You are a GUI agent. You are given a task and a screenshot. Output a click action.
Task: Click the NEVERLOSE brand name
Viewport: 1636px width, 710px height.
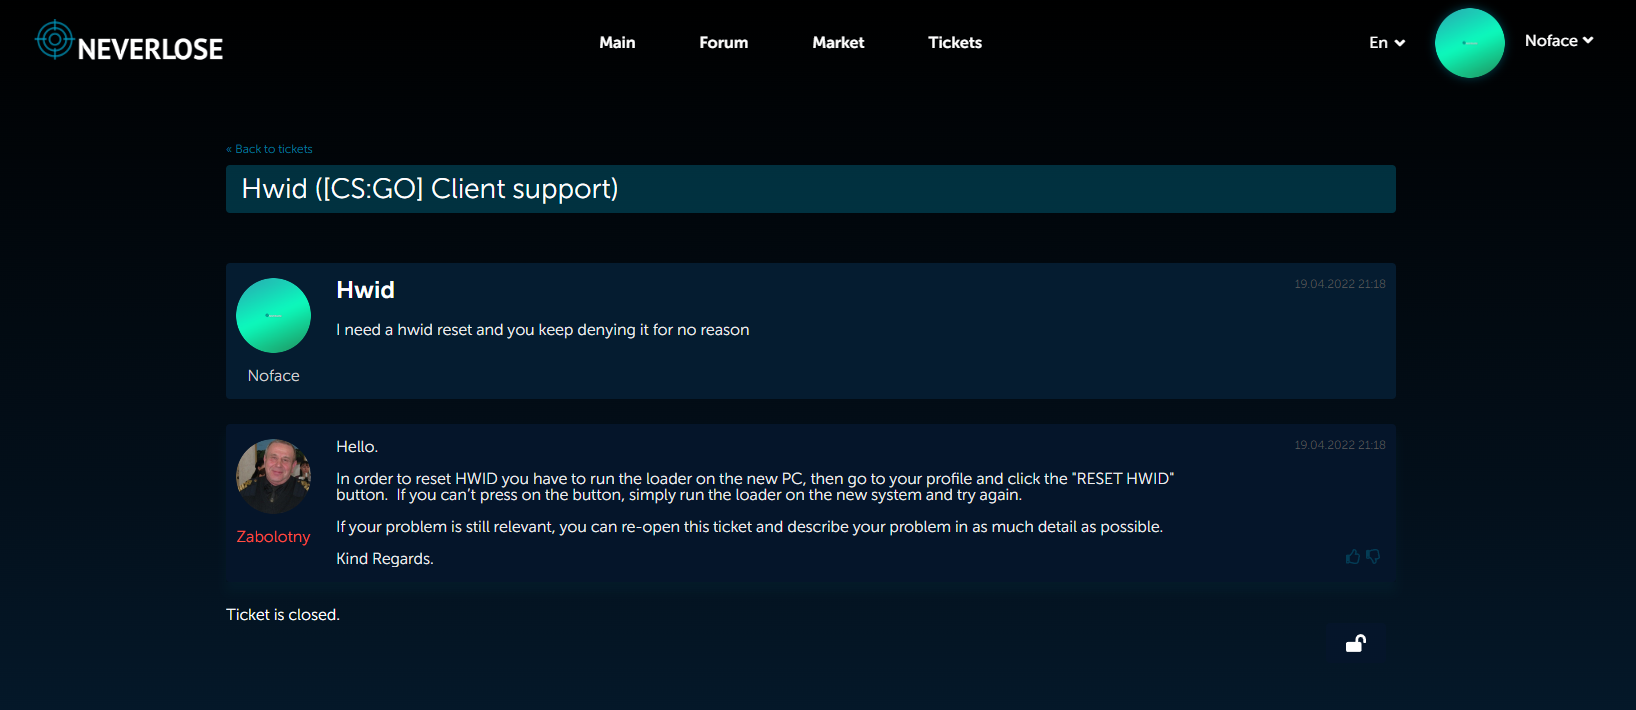[150, 49]
